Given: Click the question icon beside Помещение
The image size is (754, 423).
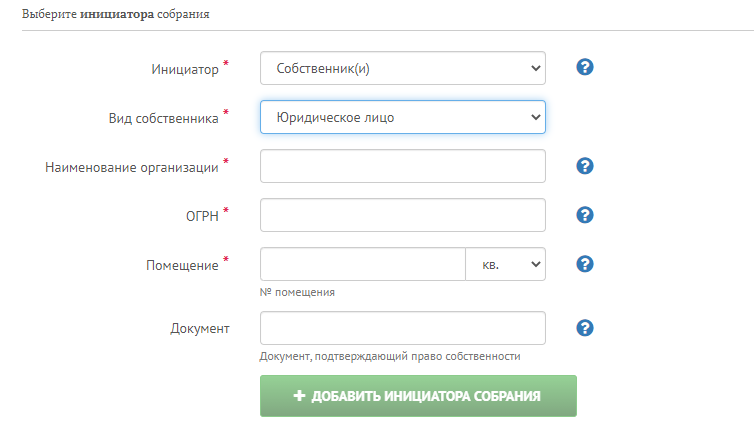Looking at the screenshot, I should [585, 264].
